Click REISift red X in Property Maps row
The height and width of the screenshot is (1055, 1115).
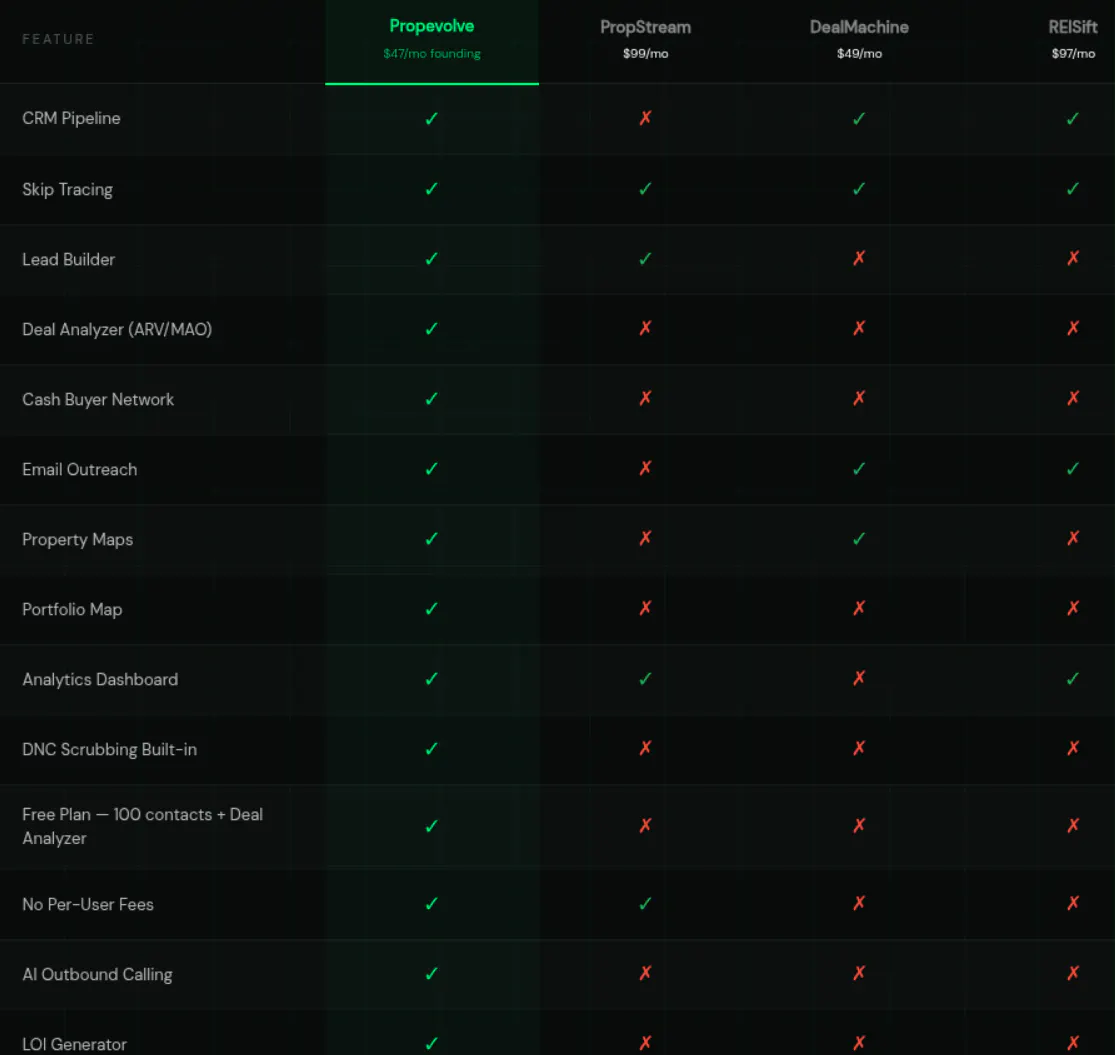1073,538
